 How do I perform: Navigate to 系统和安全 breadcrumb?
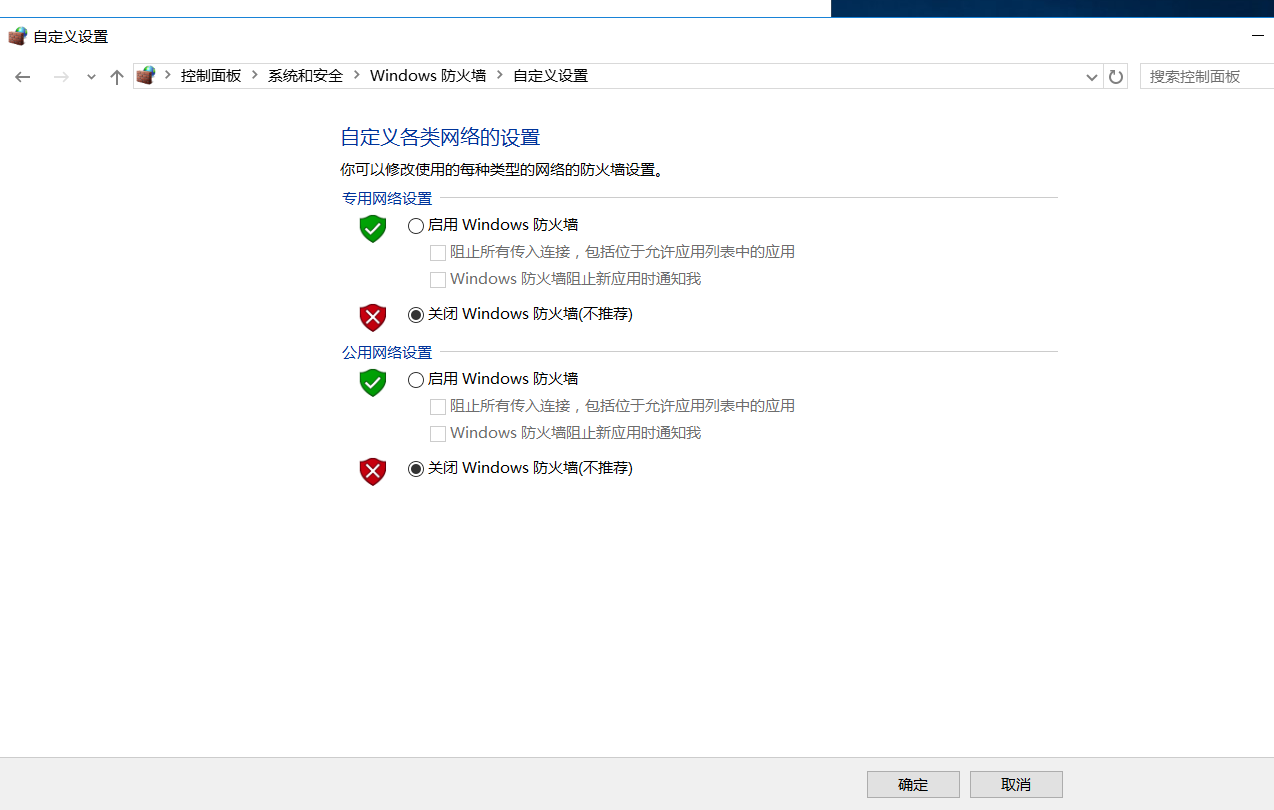(305, 76)
